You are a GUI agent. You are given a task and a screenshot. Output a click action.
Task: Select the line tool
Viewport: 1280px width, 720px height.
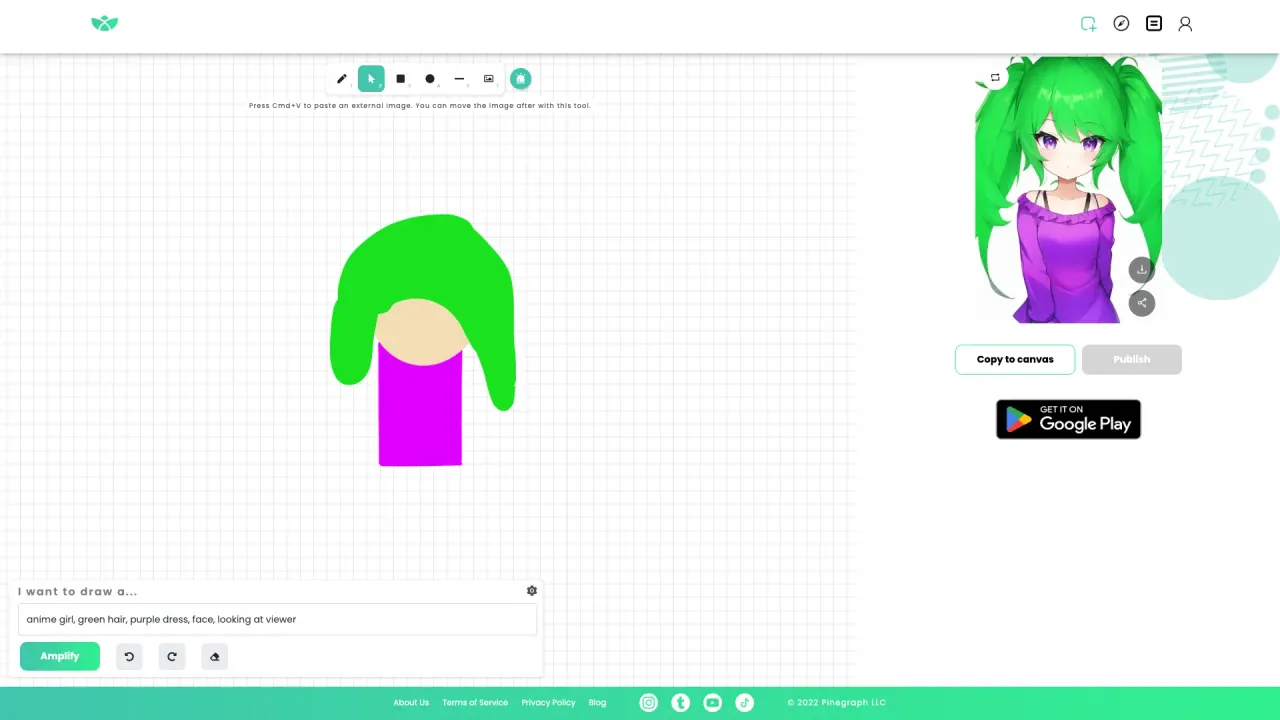point(459,79)
